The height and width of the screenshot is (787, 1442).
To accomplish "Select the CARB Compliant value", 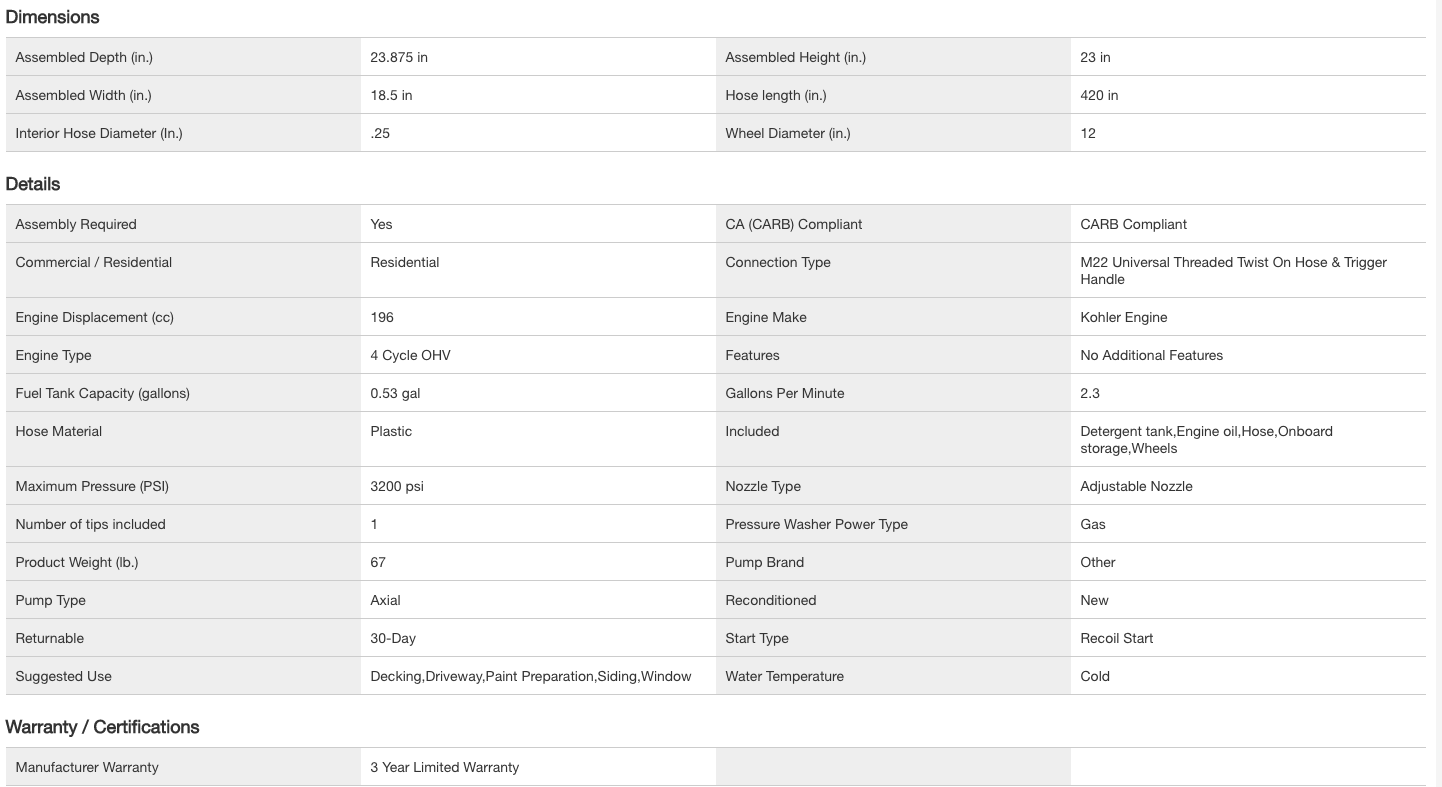I will tap(1134, 224).
